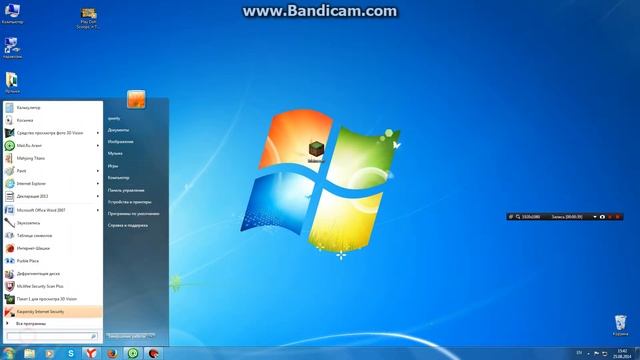Open Yandex browser from taskbar
640x360 pixels.
coord(91,353)
